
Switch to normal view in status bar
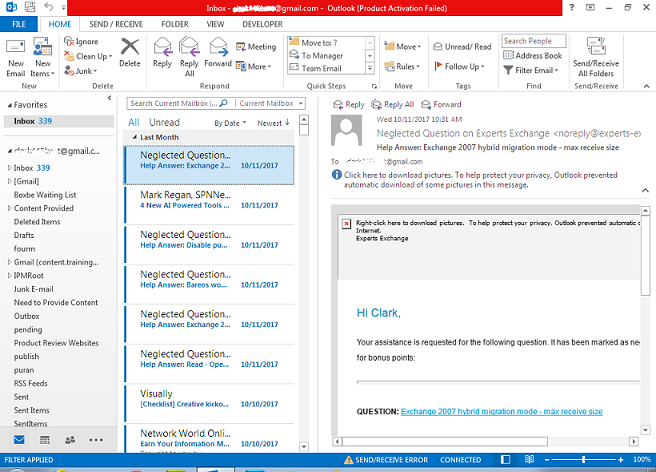505,459
